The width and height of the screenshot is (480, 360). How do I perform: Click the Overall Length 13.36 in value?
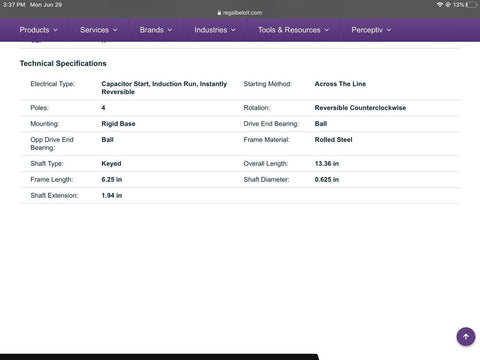coord(327,164)
